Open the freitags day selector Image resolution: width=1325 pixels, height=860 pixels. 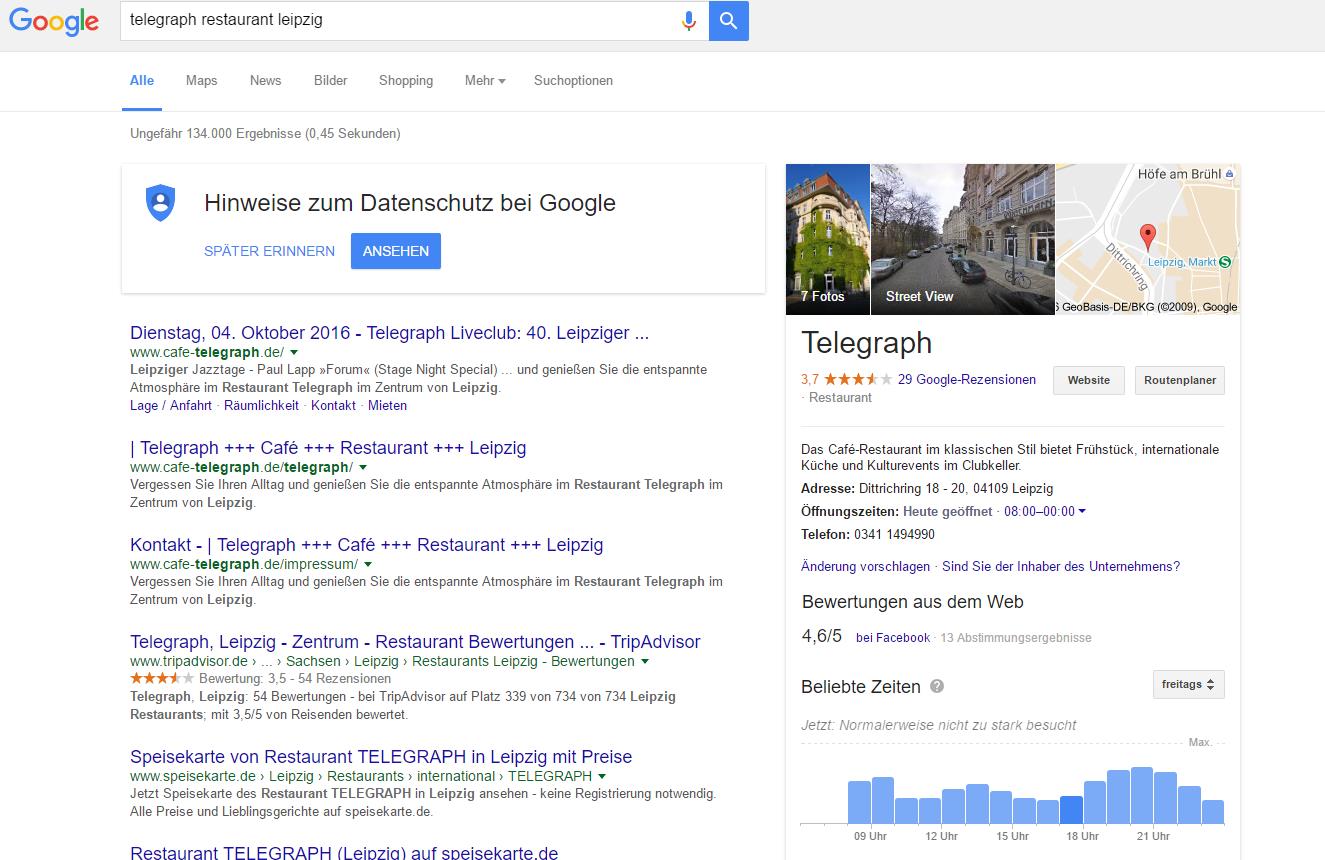pyautogui.click(x=1188, y=685)
